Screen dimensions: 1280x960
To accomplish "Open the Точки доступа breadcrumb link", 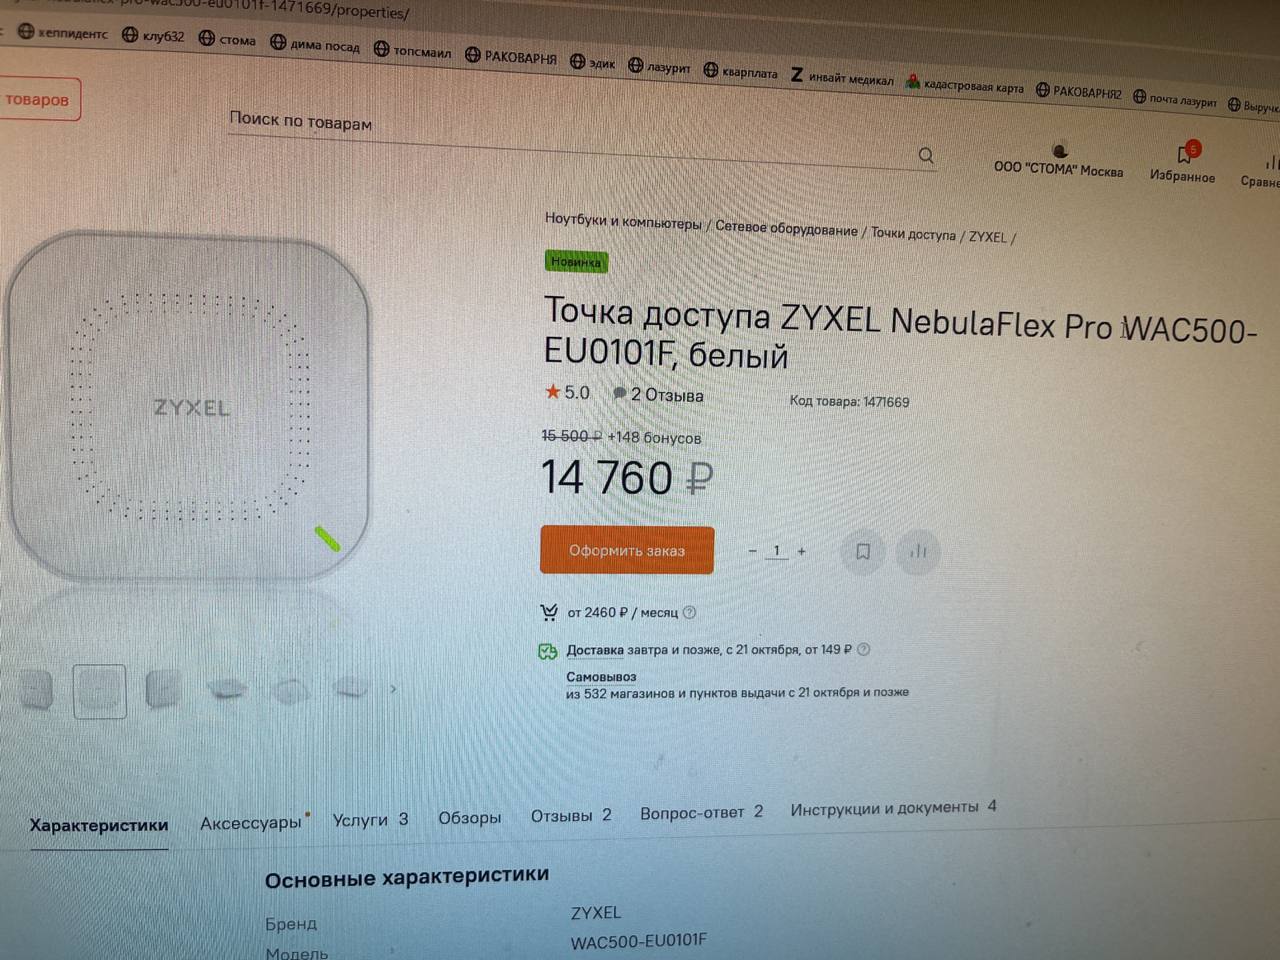I will (x=913, y=233).
